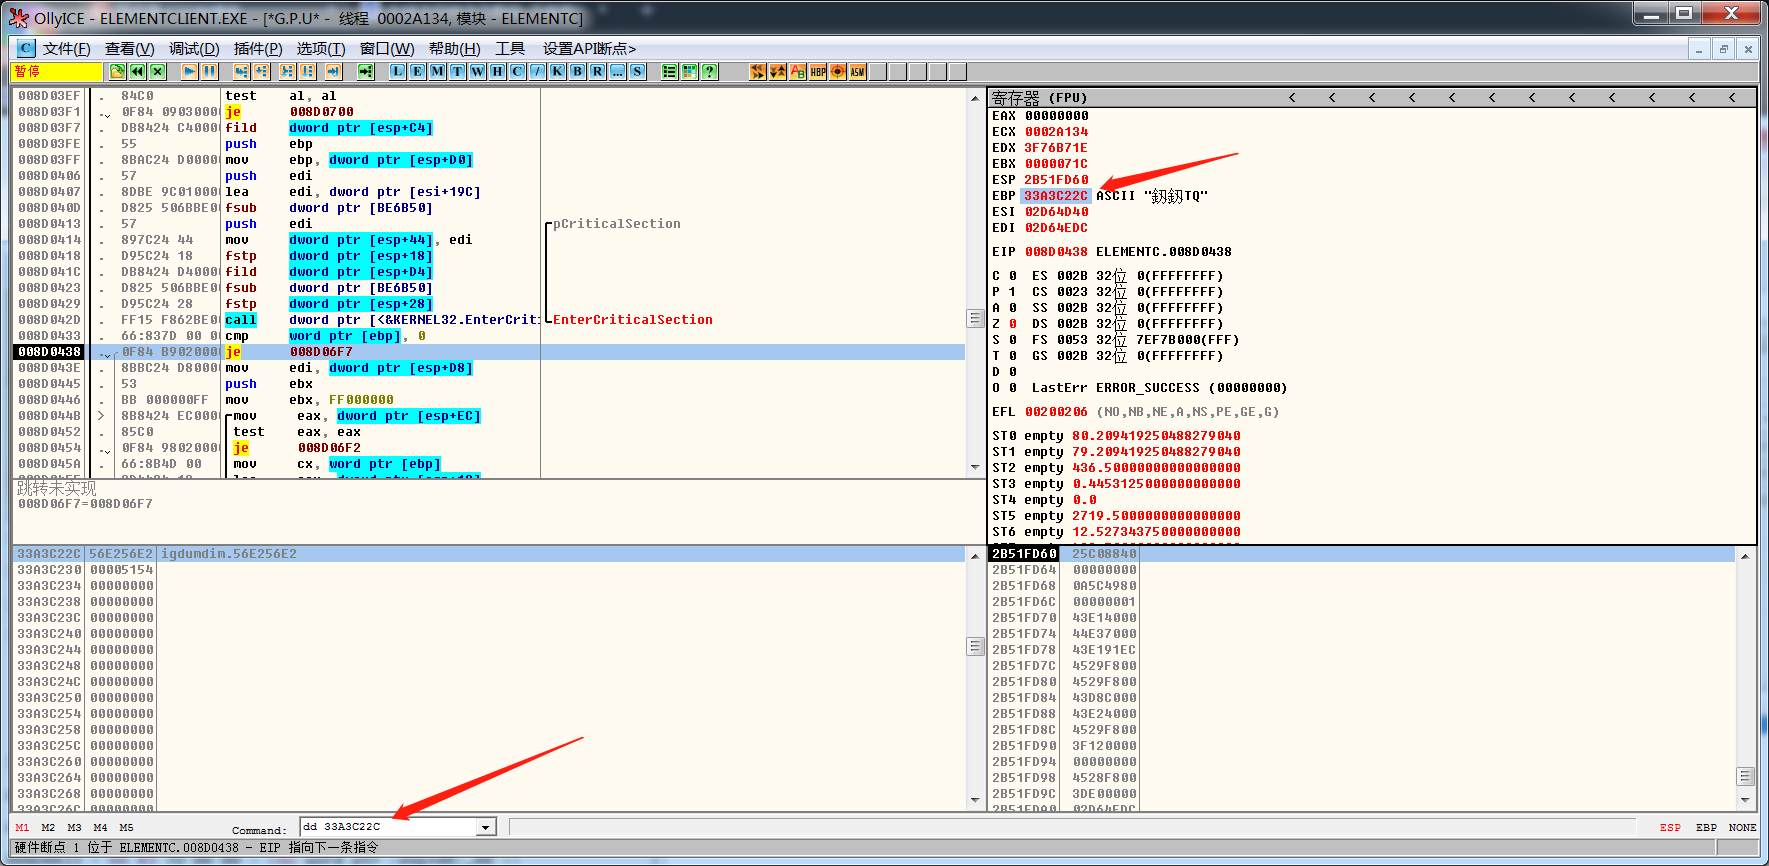Screen dimensions: 1769x866
Task: Click the Step into toolbar icon
Action: click(241, 71)
